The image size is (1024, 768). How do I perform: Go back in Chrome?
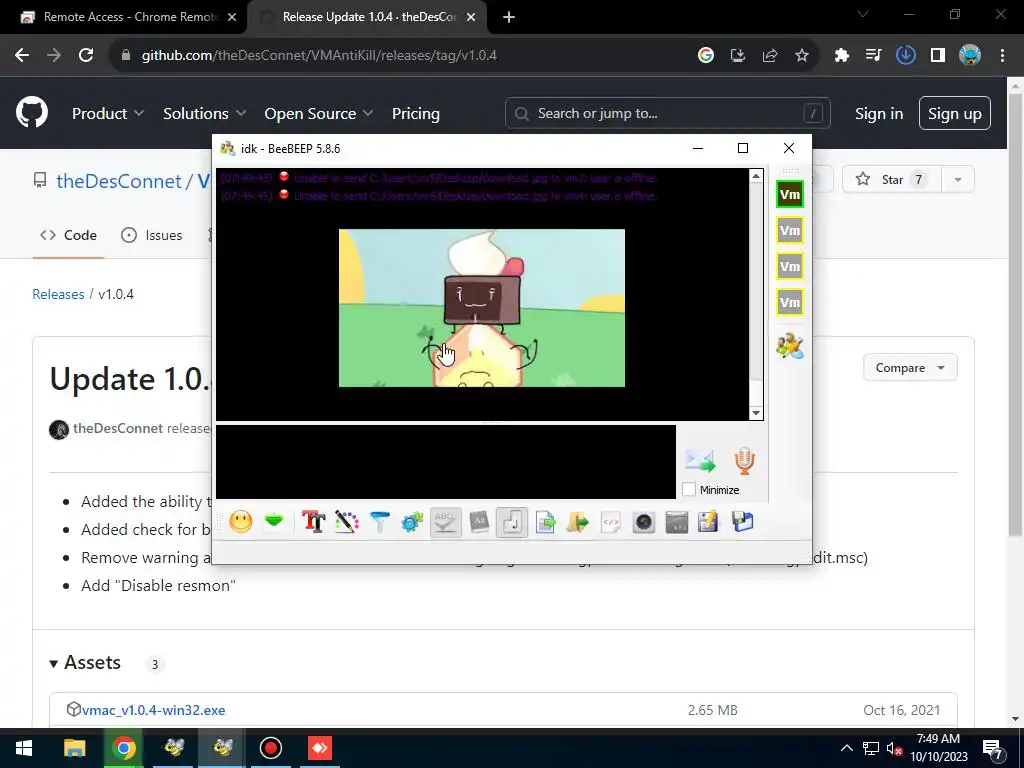[x=22, y=56]
